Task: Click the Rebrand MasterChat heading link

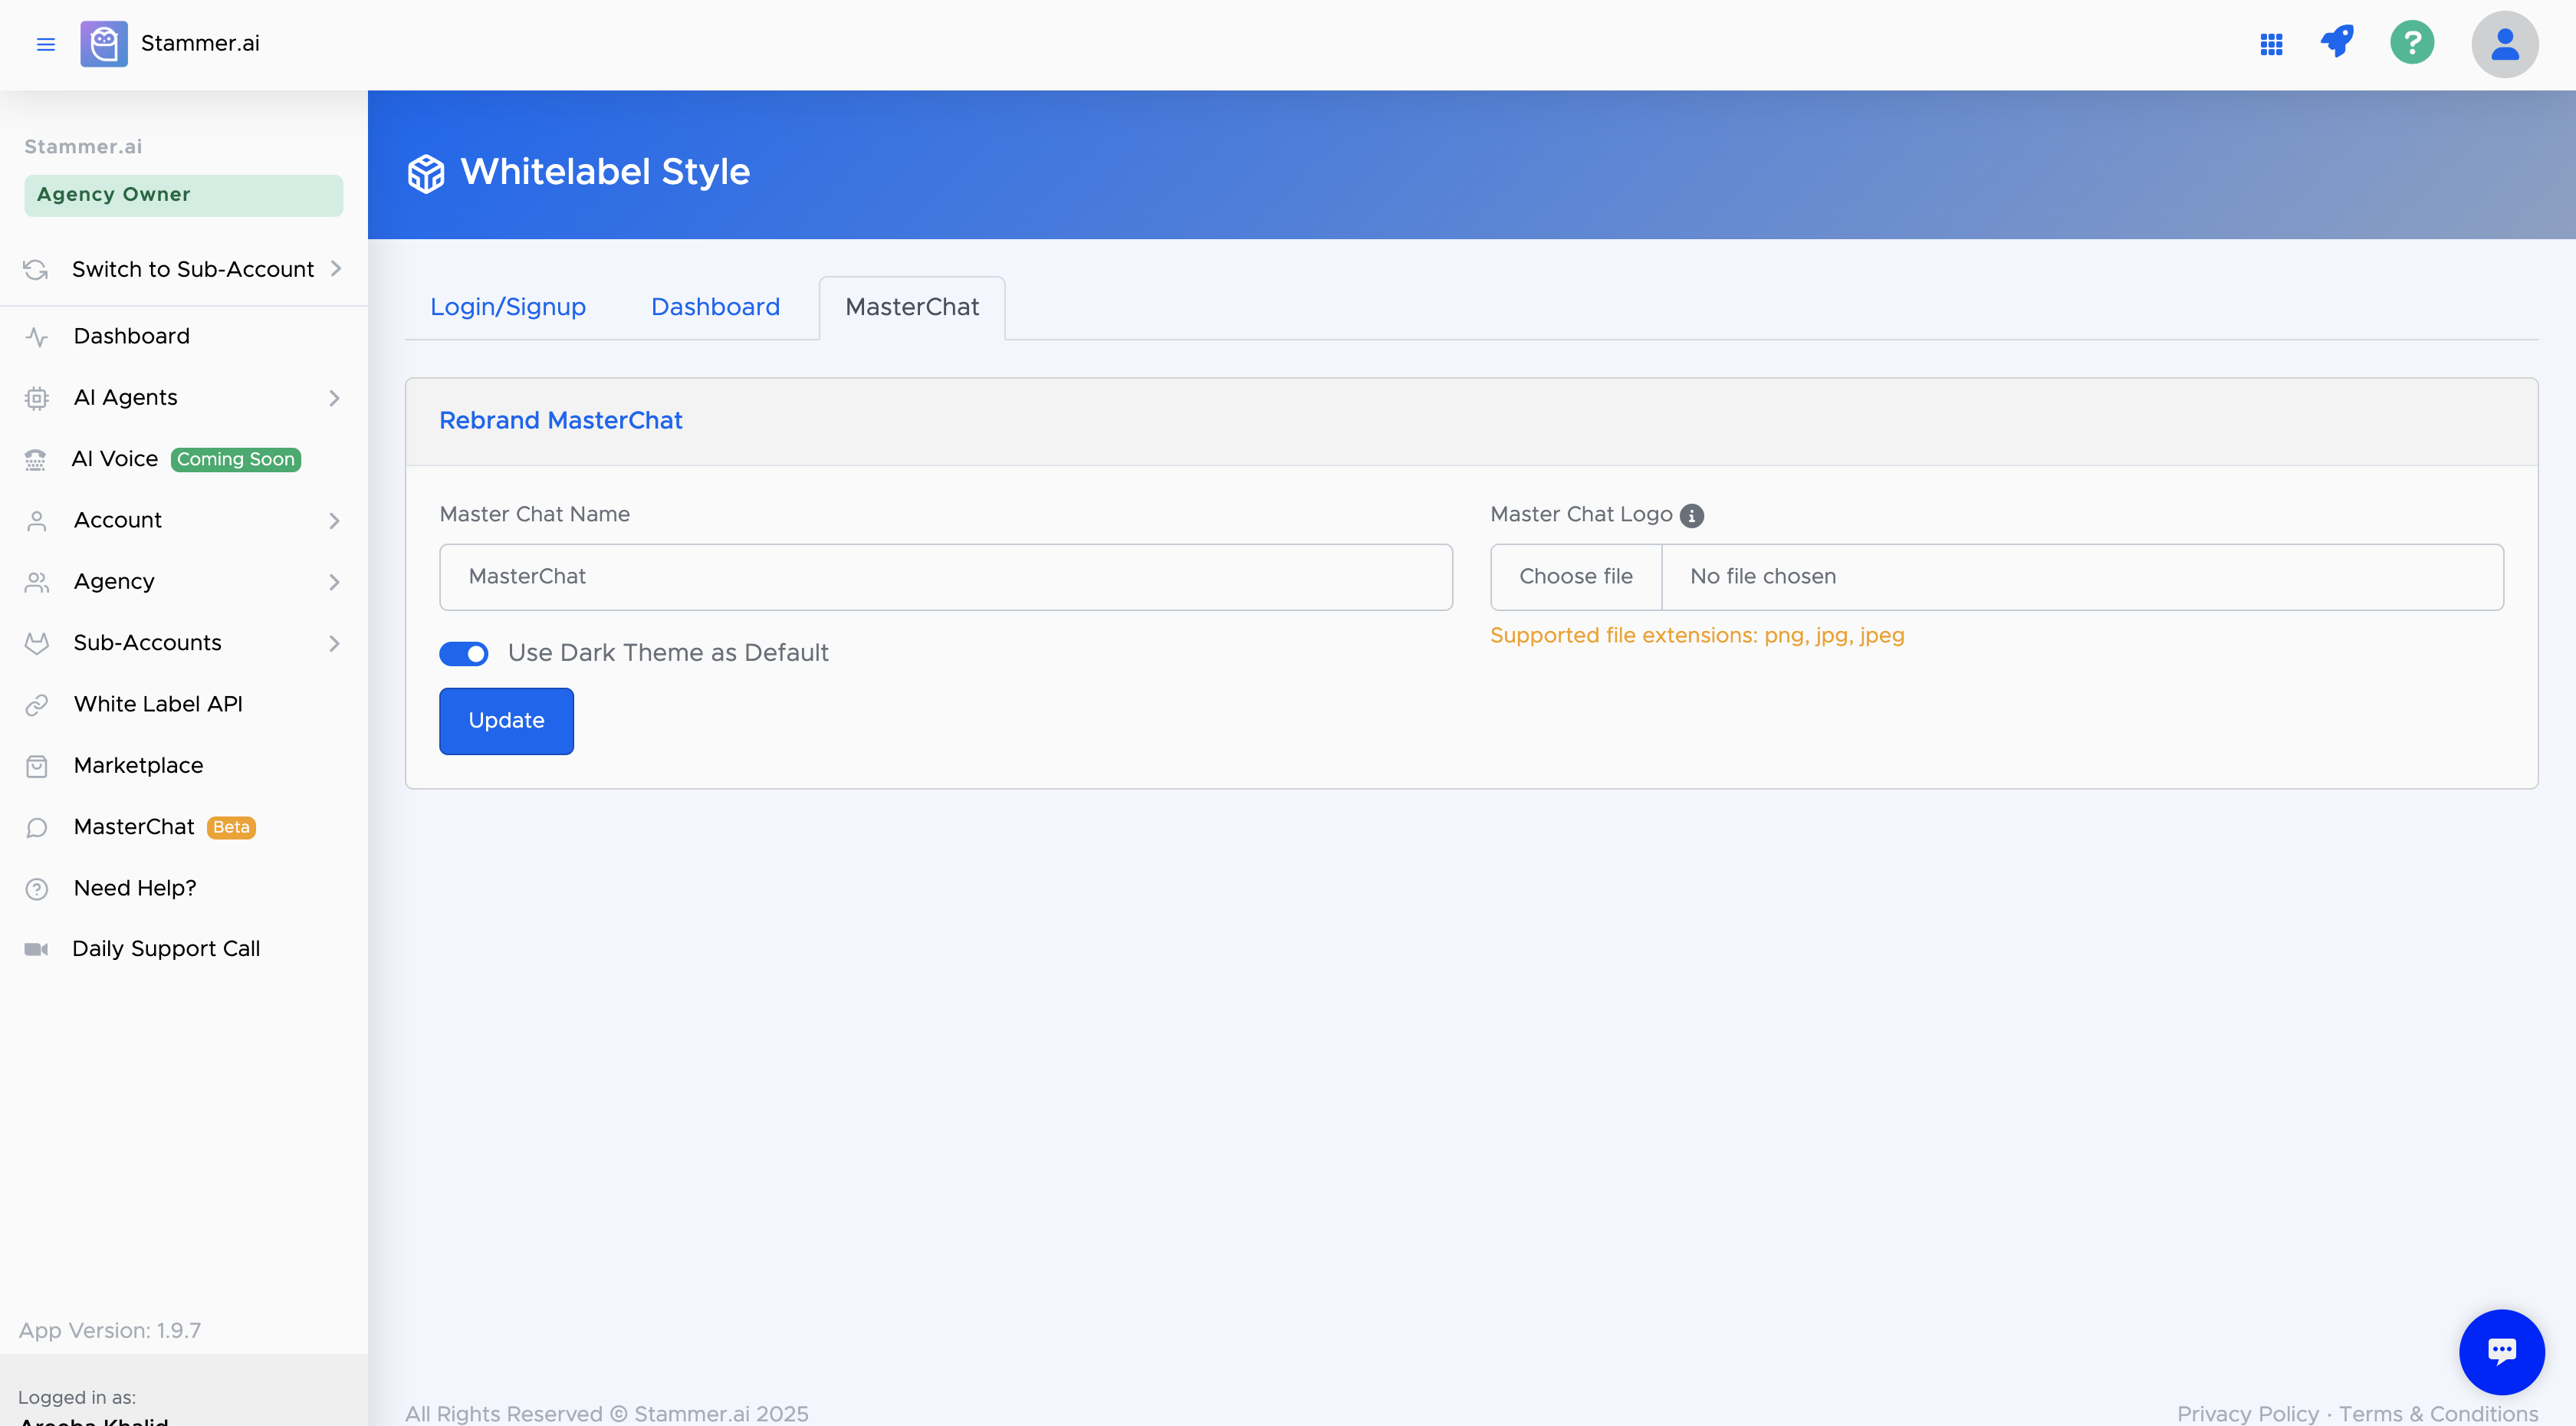Action: (560, 420)
